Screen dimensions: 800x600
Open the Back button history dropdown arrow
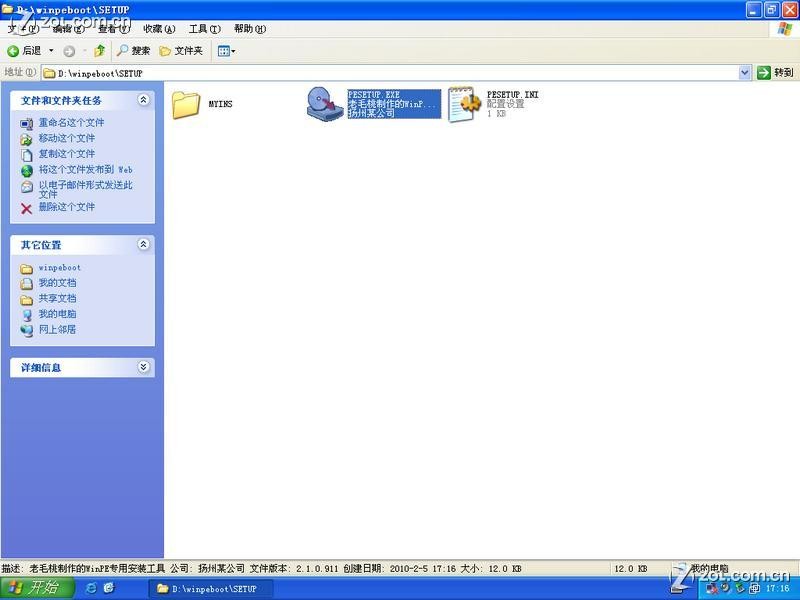click(x=51, y=51)
